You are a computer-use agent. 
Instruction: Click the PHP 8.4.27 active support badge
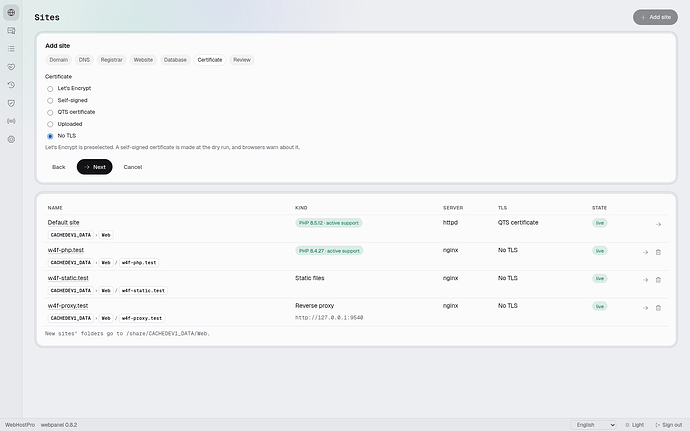[329, 251]
